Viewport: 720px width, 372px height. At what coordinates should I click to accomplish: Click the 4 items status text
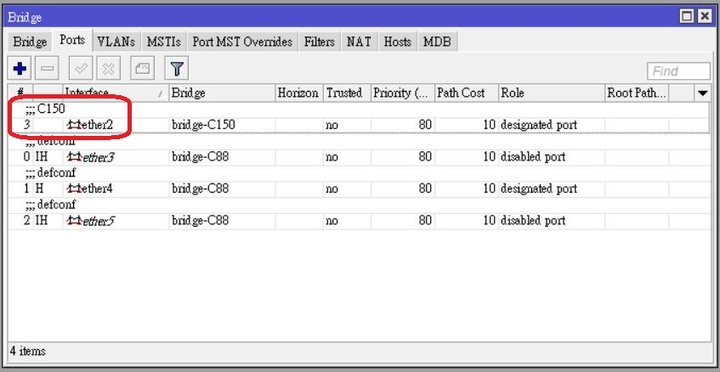pos(28,351)
